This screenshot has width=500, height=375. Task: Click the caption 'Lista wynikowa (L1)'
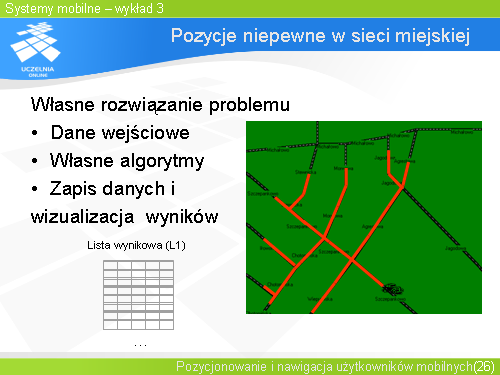point(136,245)
